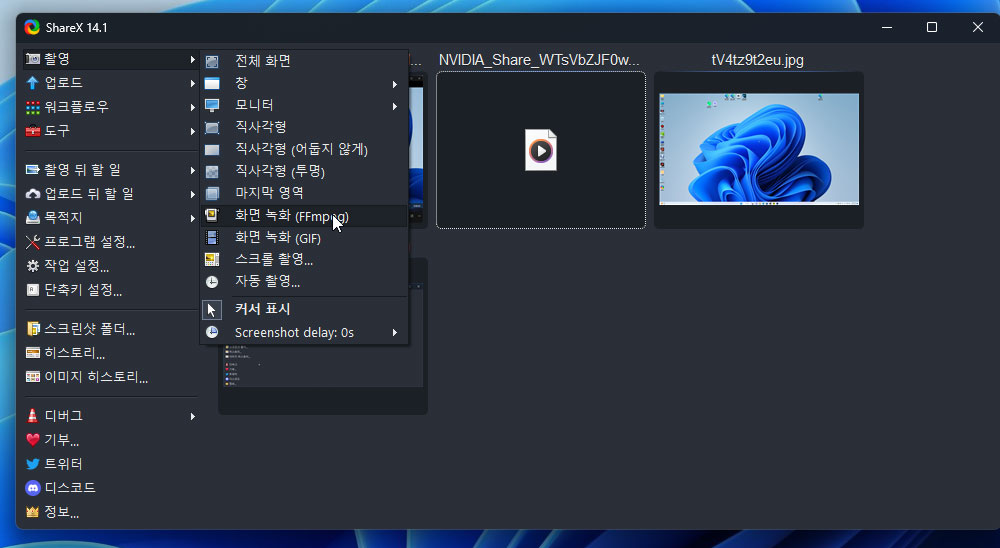Select the tV4tz9t2eu.jpg desktop thumbnail
The height and width of the screenshot is (548, 1000).
click(759, 149)
